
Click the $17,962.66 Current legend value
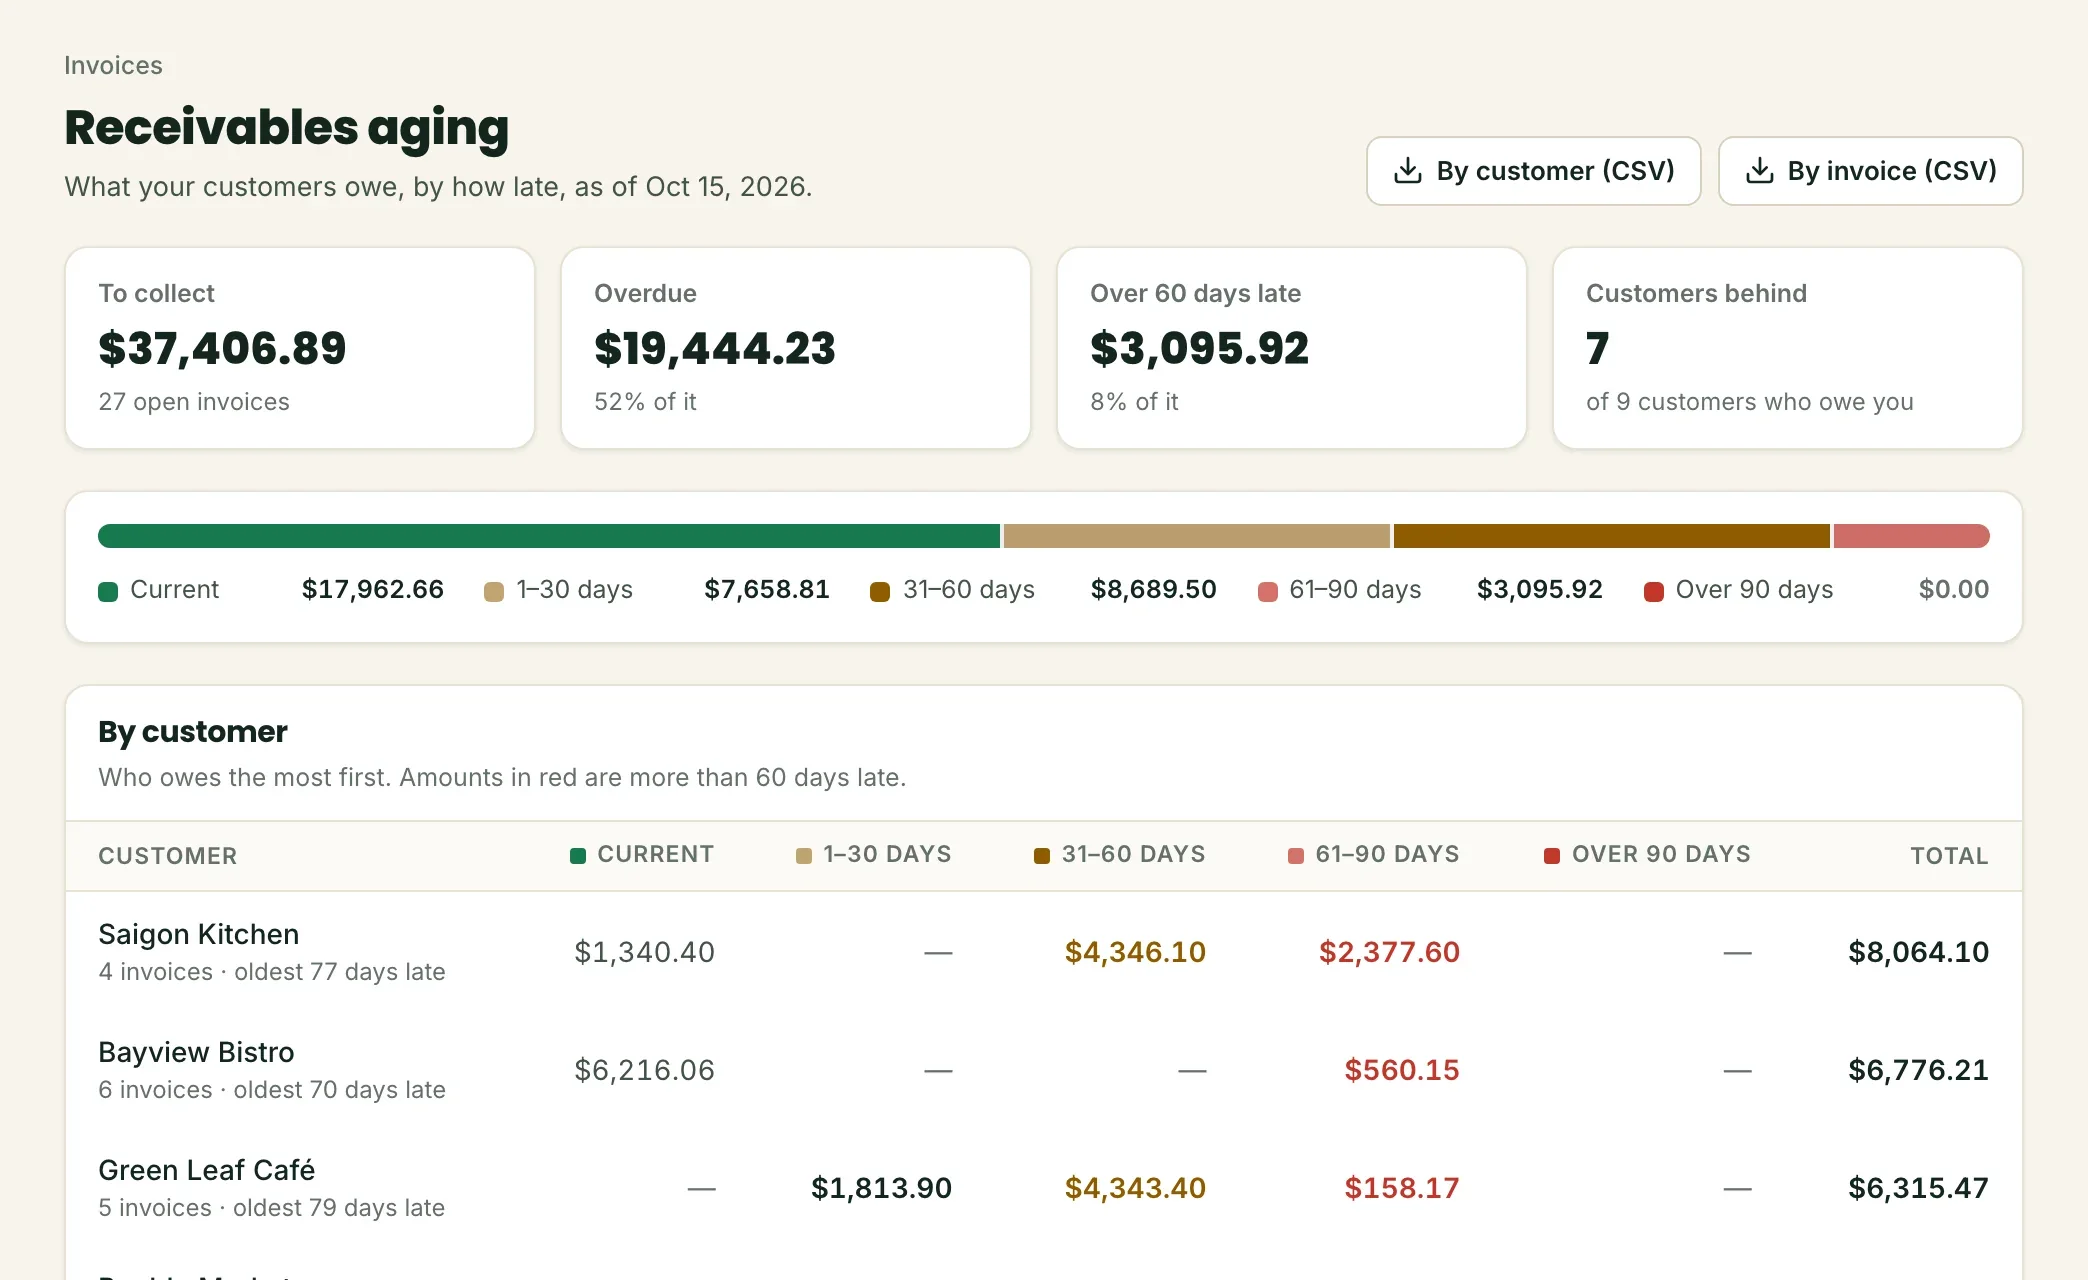point(373,590)
